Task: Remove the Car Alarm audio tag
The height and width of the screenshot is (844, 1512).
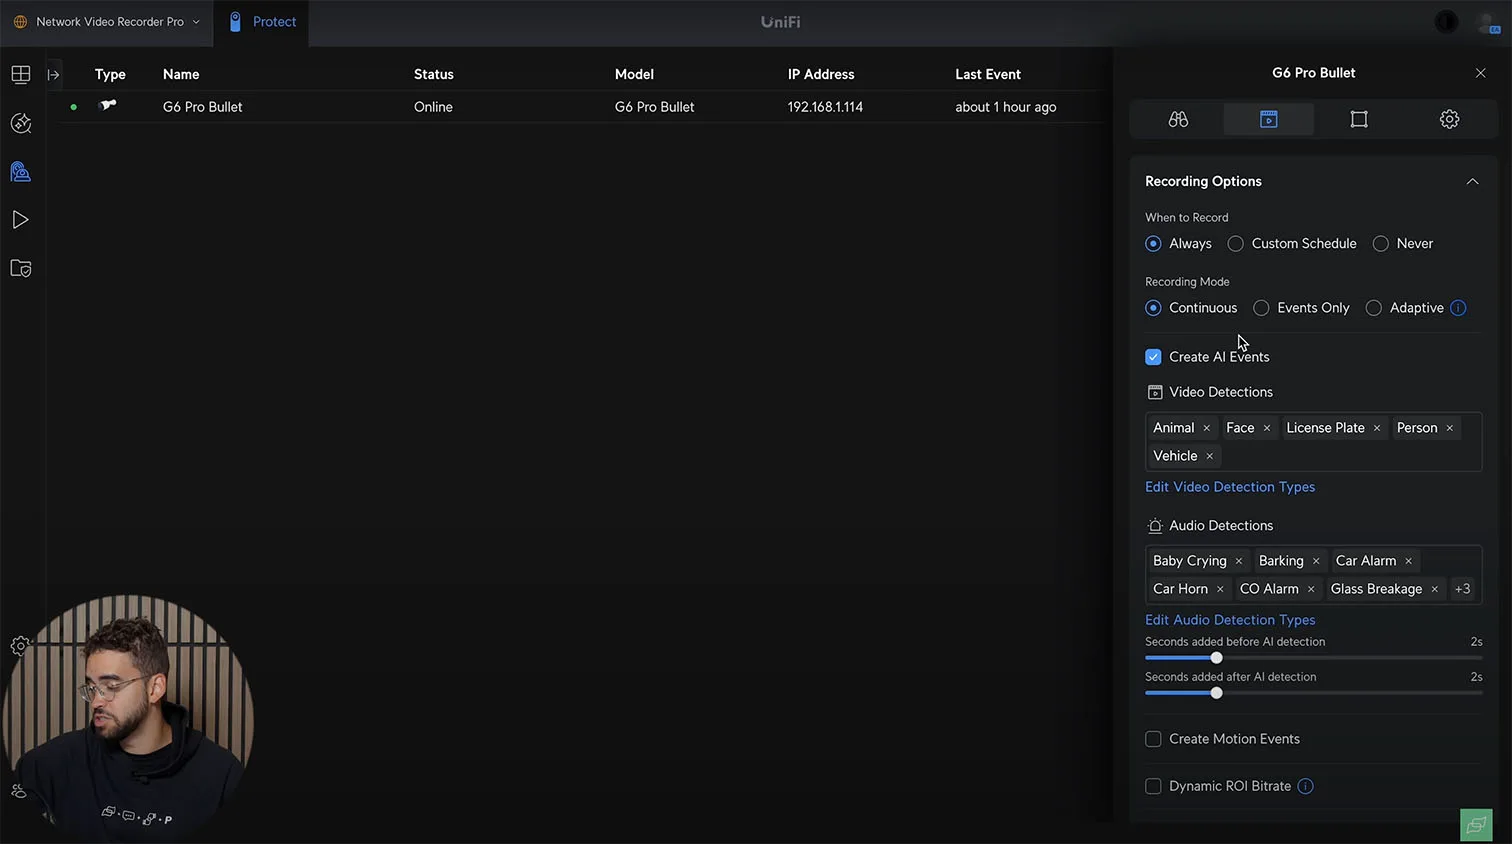Action: pos(1409,561)
